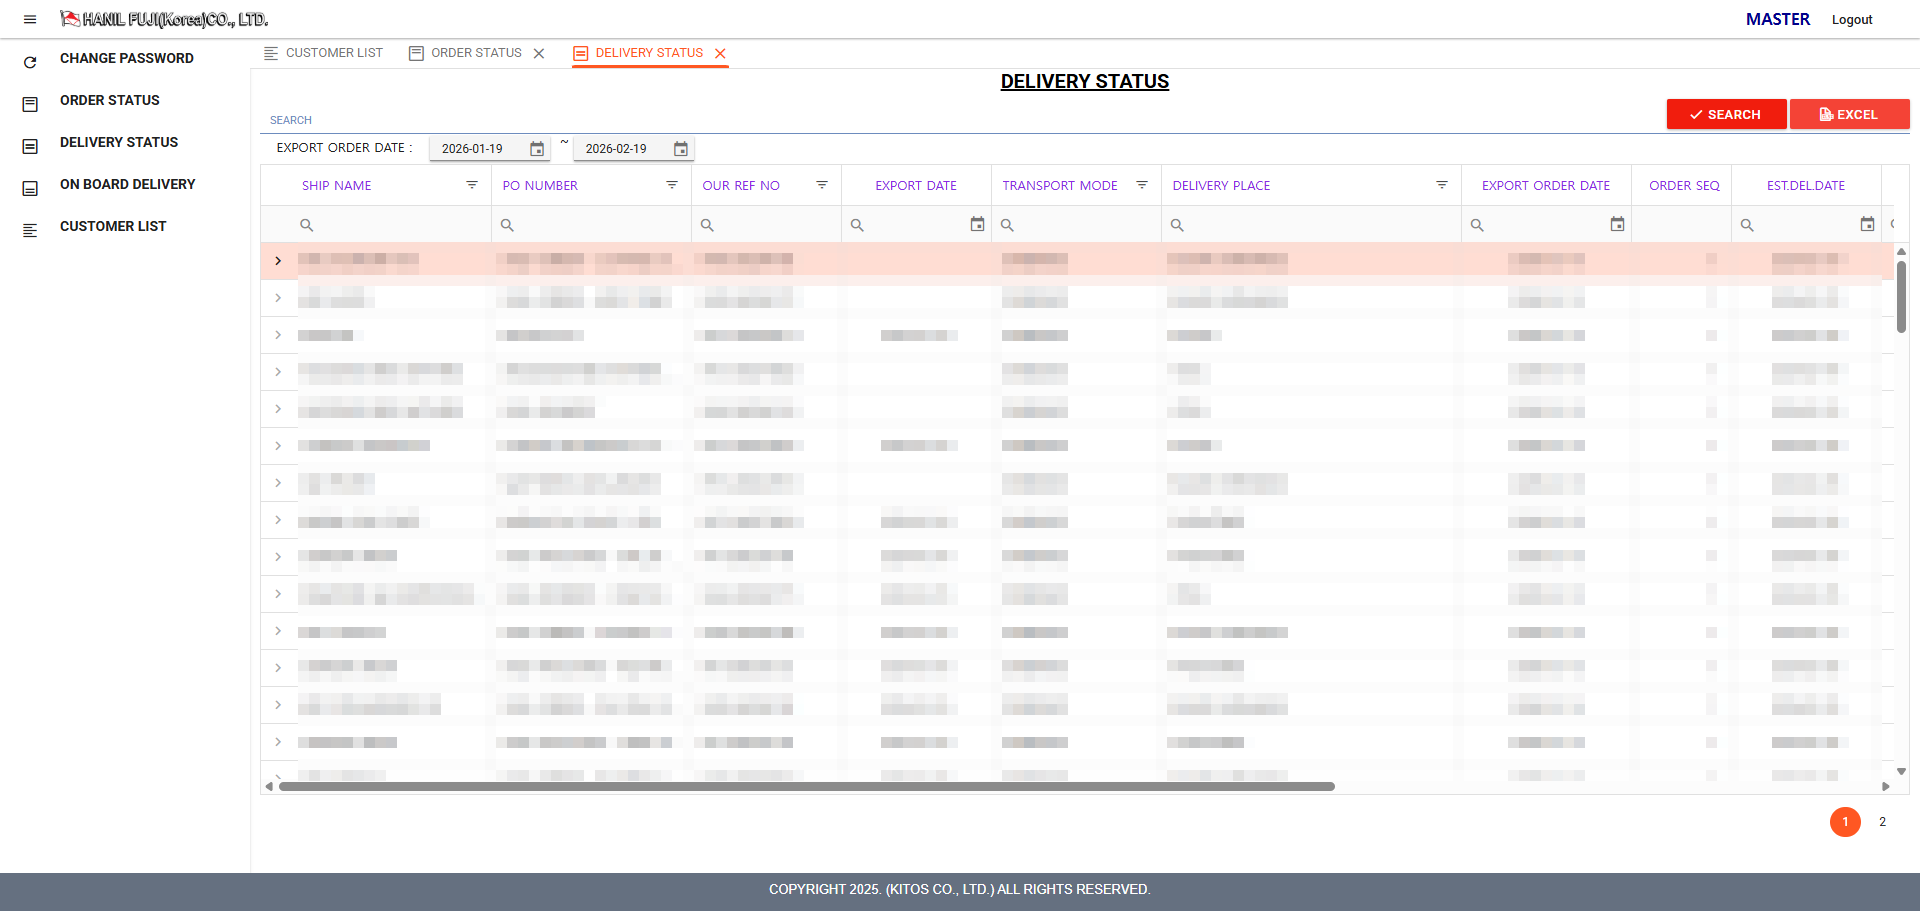Close the Delivery Status tab
This screenshot has height=911, width=1920.
pyautogui.click(x=720, y=53)
